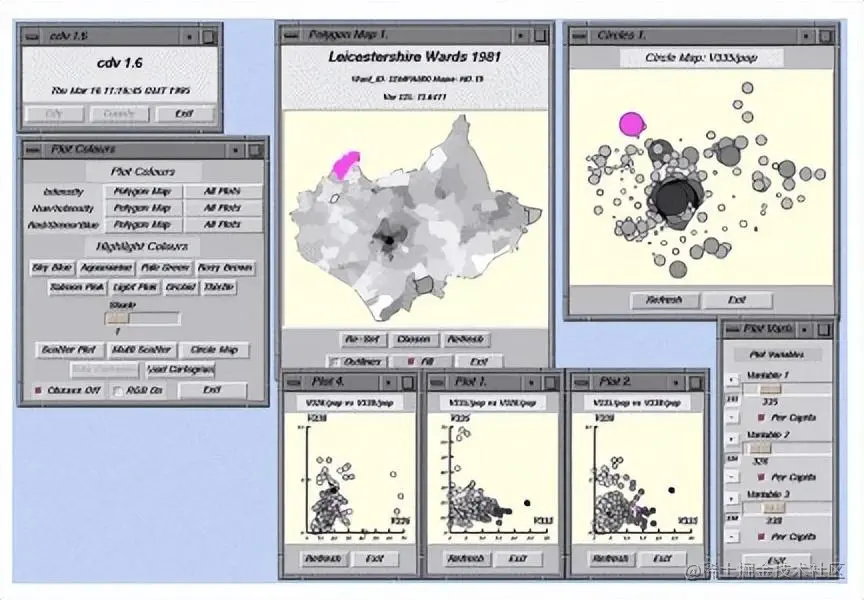The width and height of the screenshot is (864, 600).
Task: Choose Sky Blue highlight colour
Action: coord(52,268)
